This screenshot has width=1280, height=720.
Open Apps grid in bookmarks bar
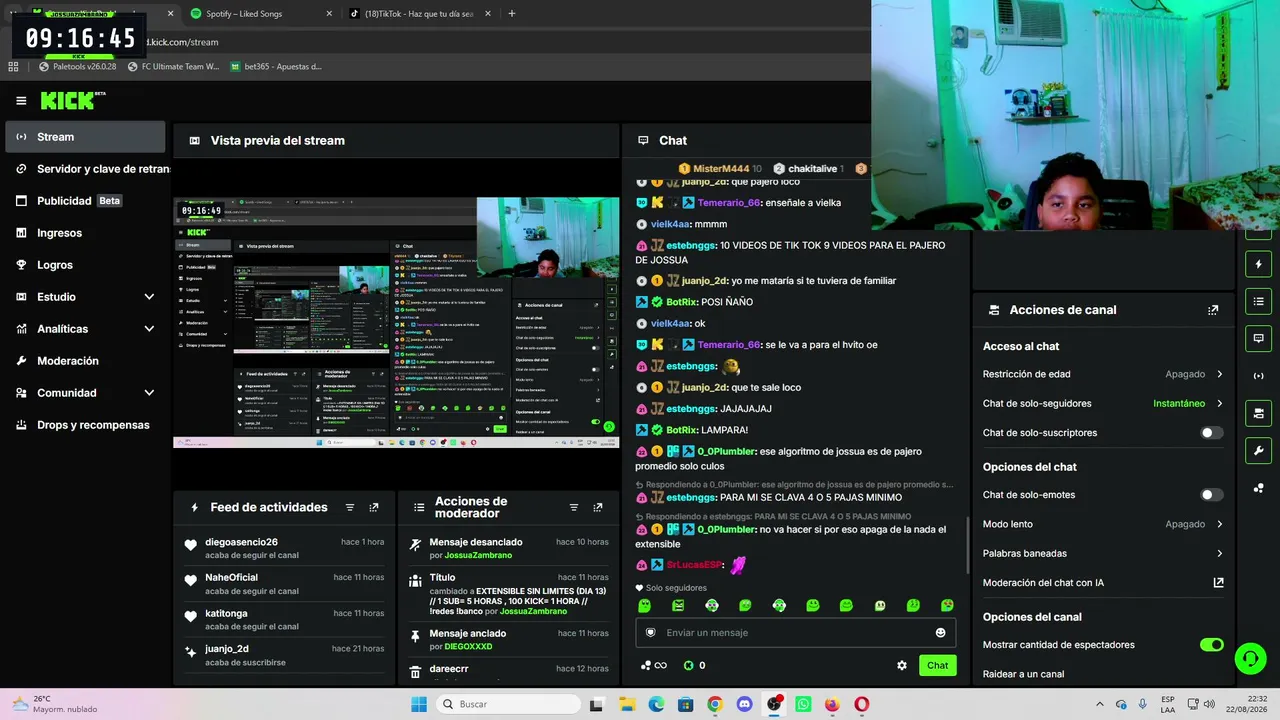point(13,67)
